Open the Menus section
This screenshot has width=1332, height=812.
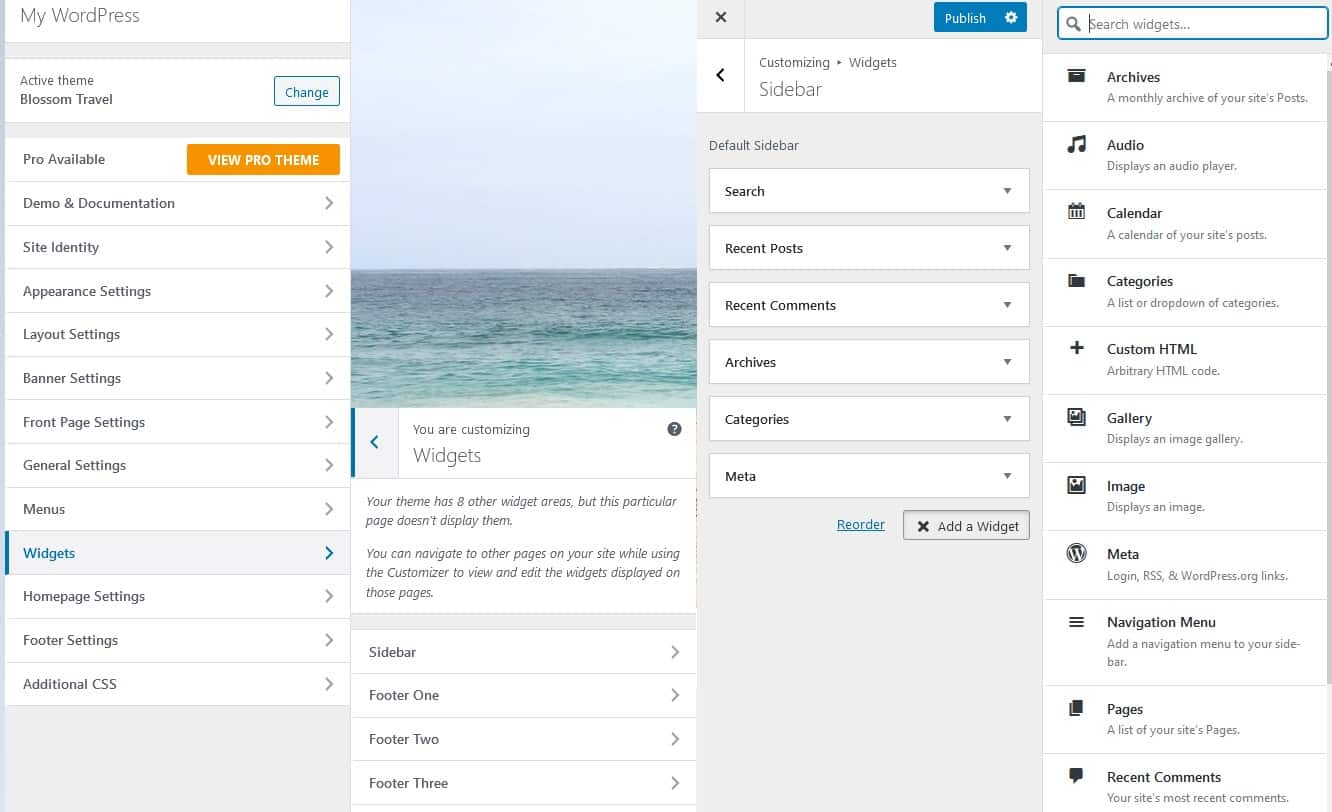(178, 509)
